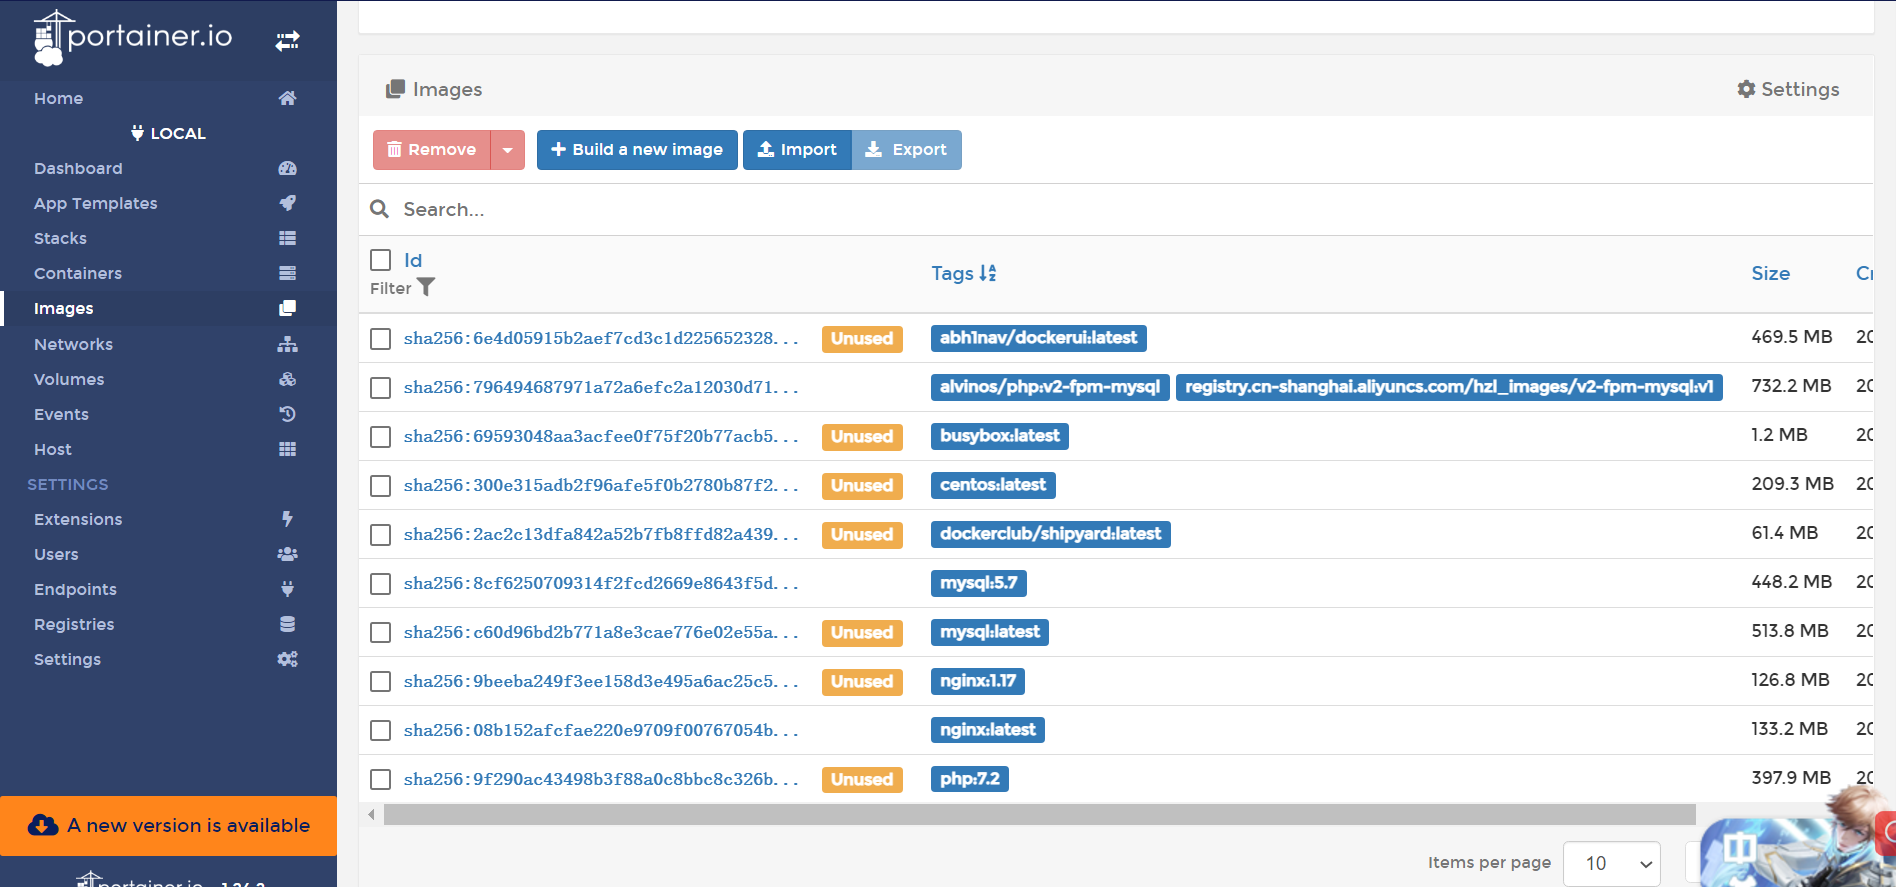This screenshot has width=1896, height=887.
Task: Click the Images clone icon in sidebar
Action: coord(287,308)
